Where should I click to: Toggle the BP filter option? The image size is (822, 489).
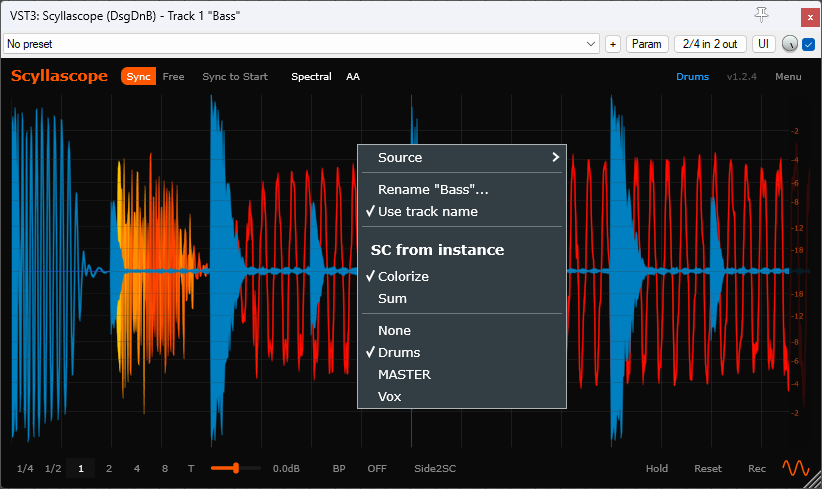point(339,469)
